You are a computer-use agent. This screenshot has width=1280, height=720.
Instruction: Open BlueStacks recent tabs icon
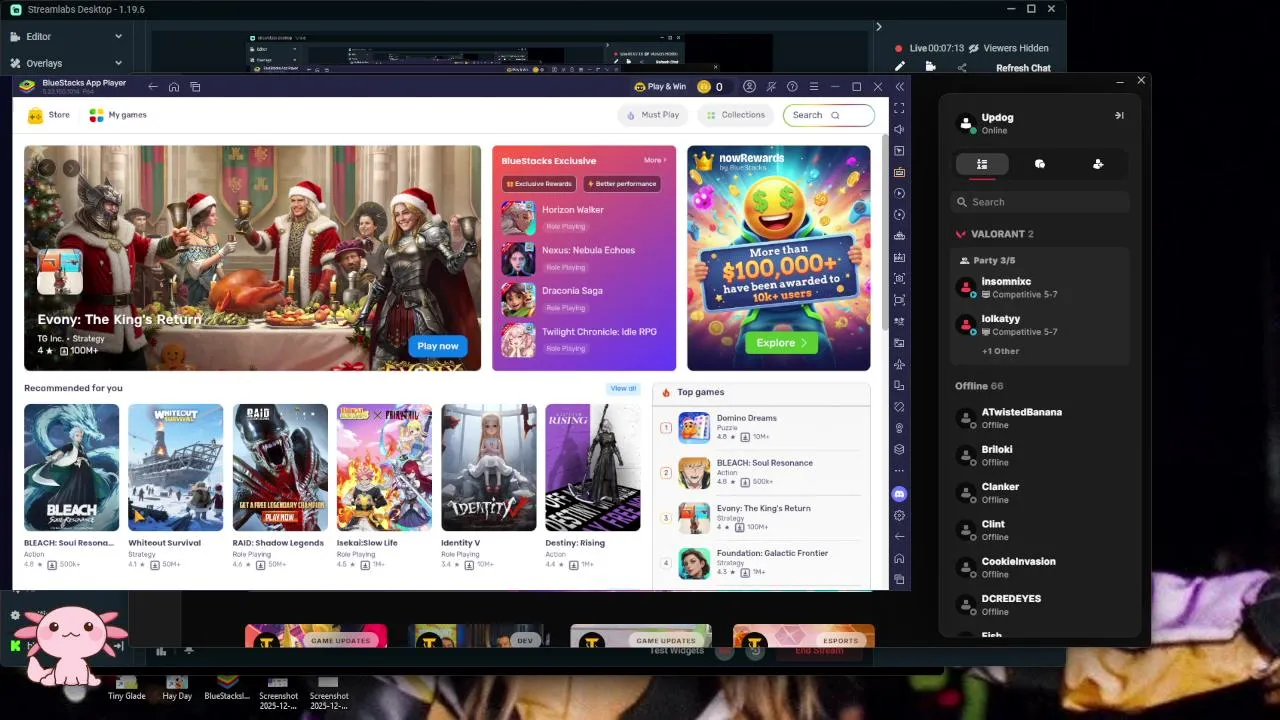195,87
